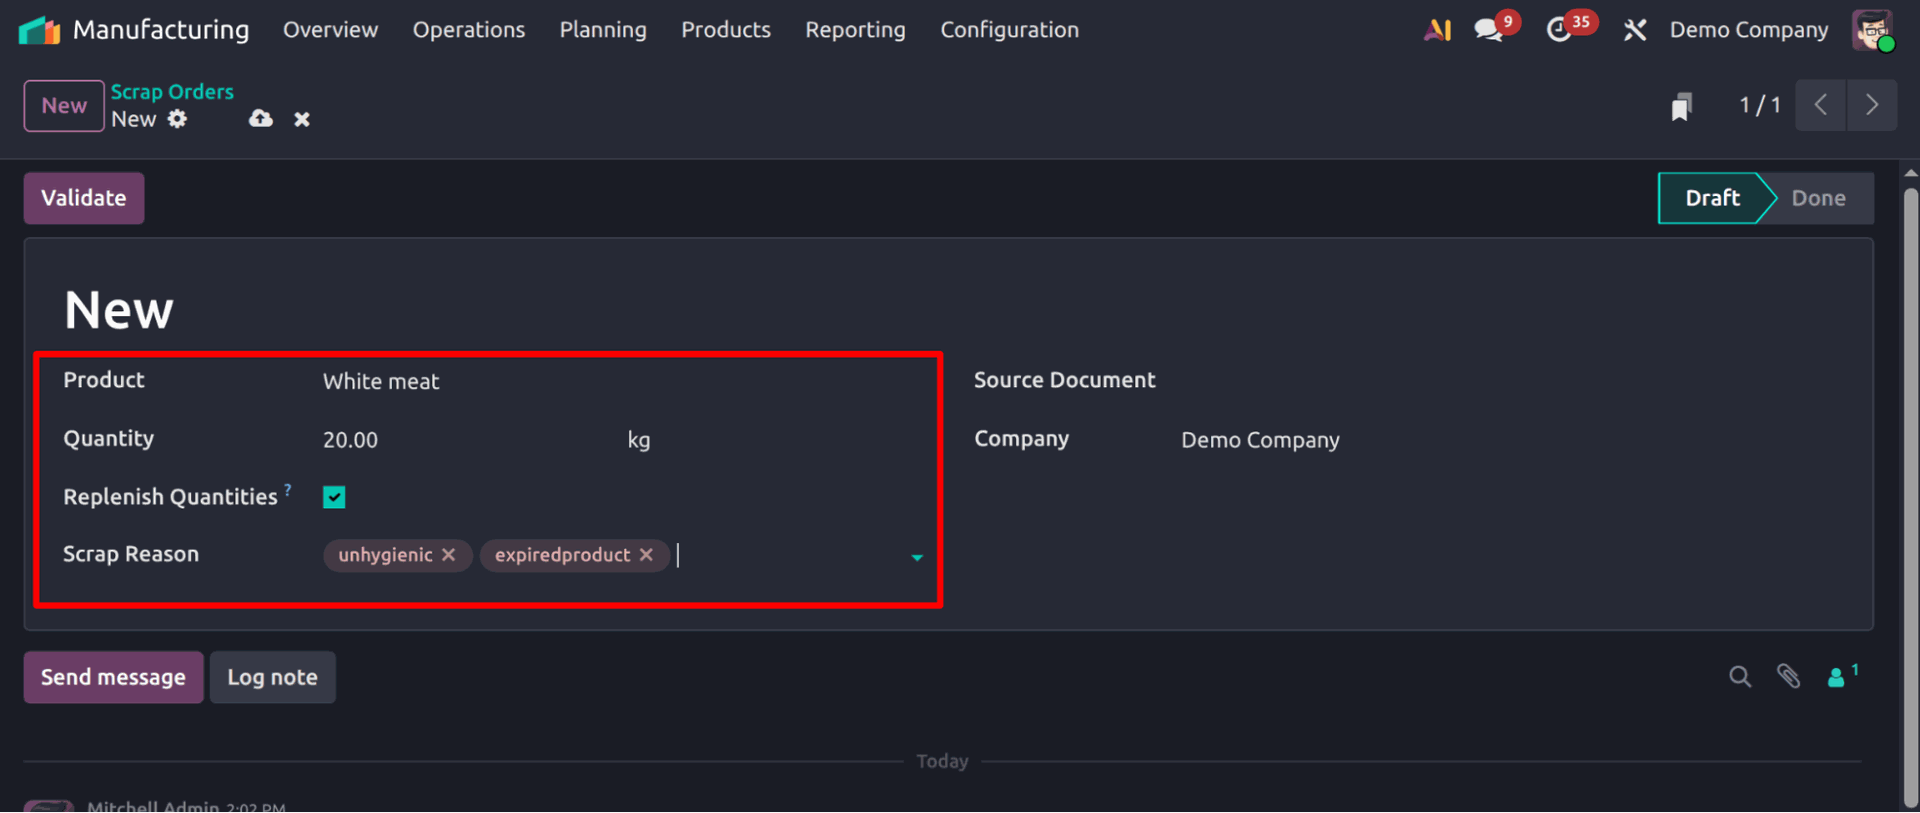This screenshot has width=1920, height=813.
Task: Click the debug tools wrench icon
Action: point(1635,30)
